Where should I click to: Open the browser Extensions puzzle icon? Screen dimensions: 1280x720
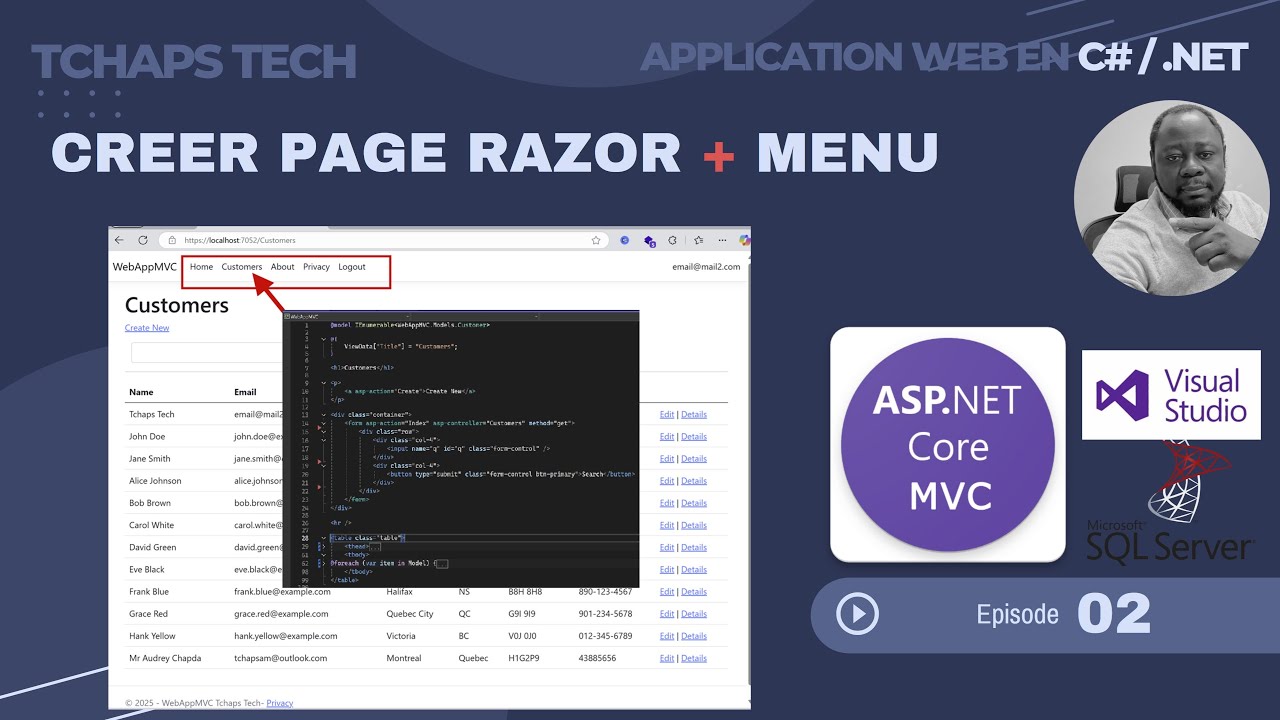tap(673, 240)
